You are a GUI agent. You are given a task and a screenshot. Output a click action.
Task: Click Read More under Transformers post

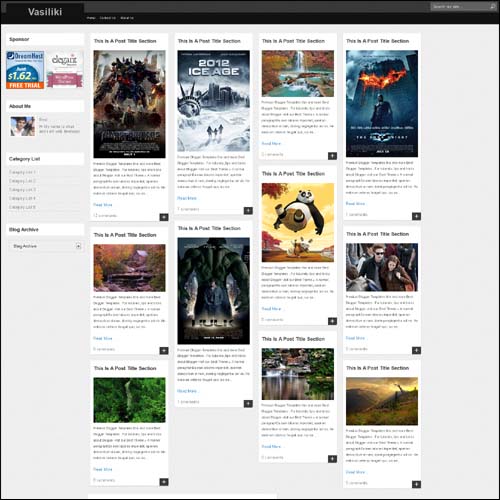[103, 205]
